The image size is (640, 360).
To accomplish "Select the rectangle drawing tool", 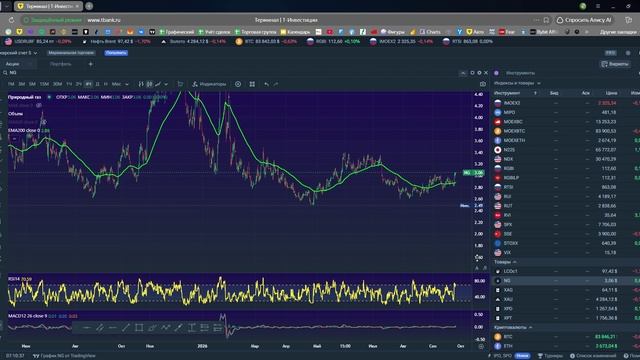I will (139, 327).
